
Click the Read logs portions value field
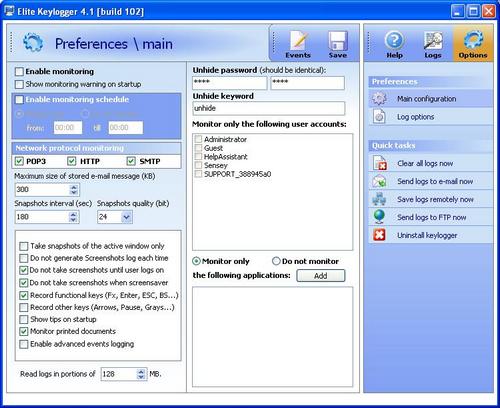point(119,374)
